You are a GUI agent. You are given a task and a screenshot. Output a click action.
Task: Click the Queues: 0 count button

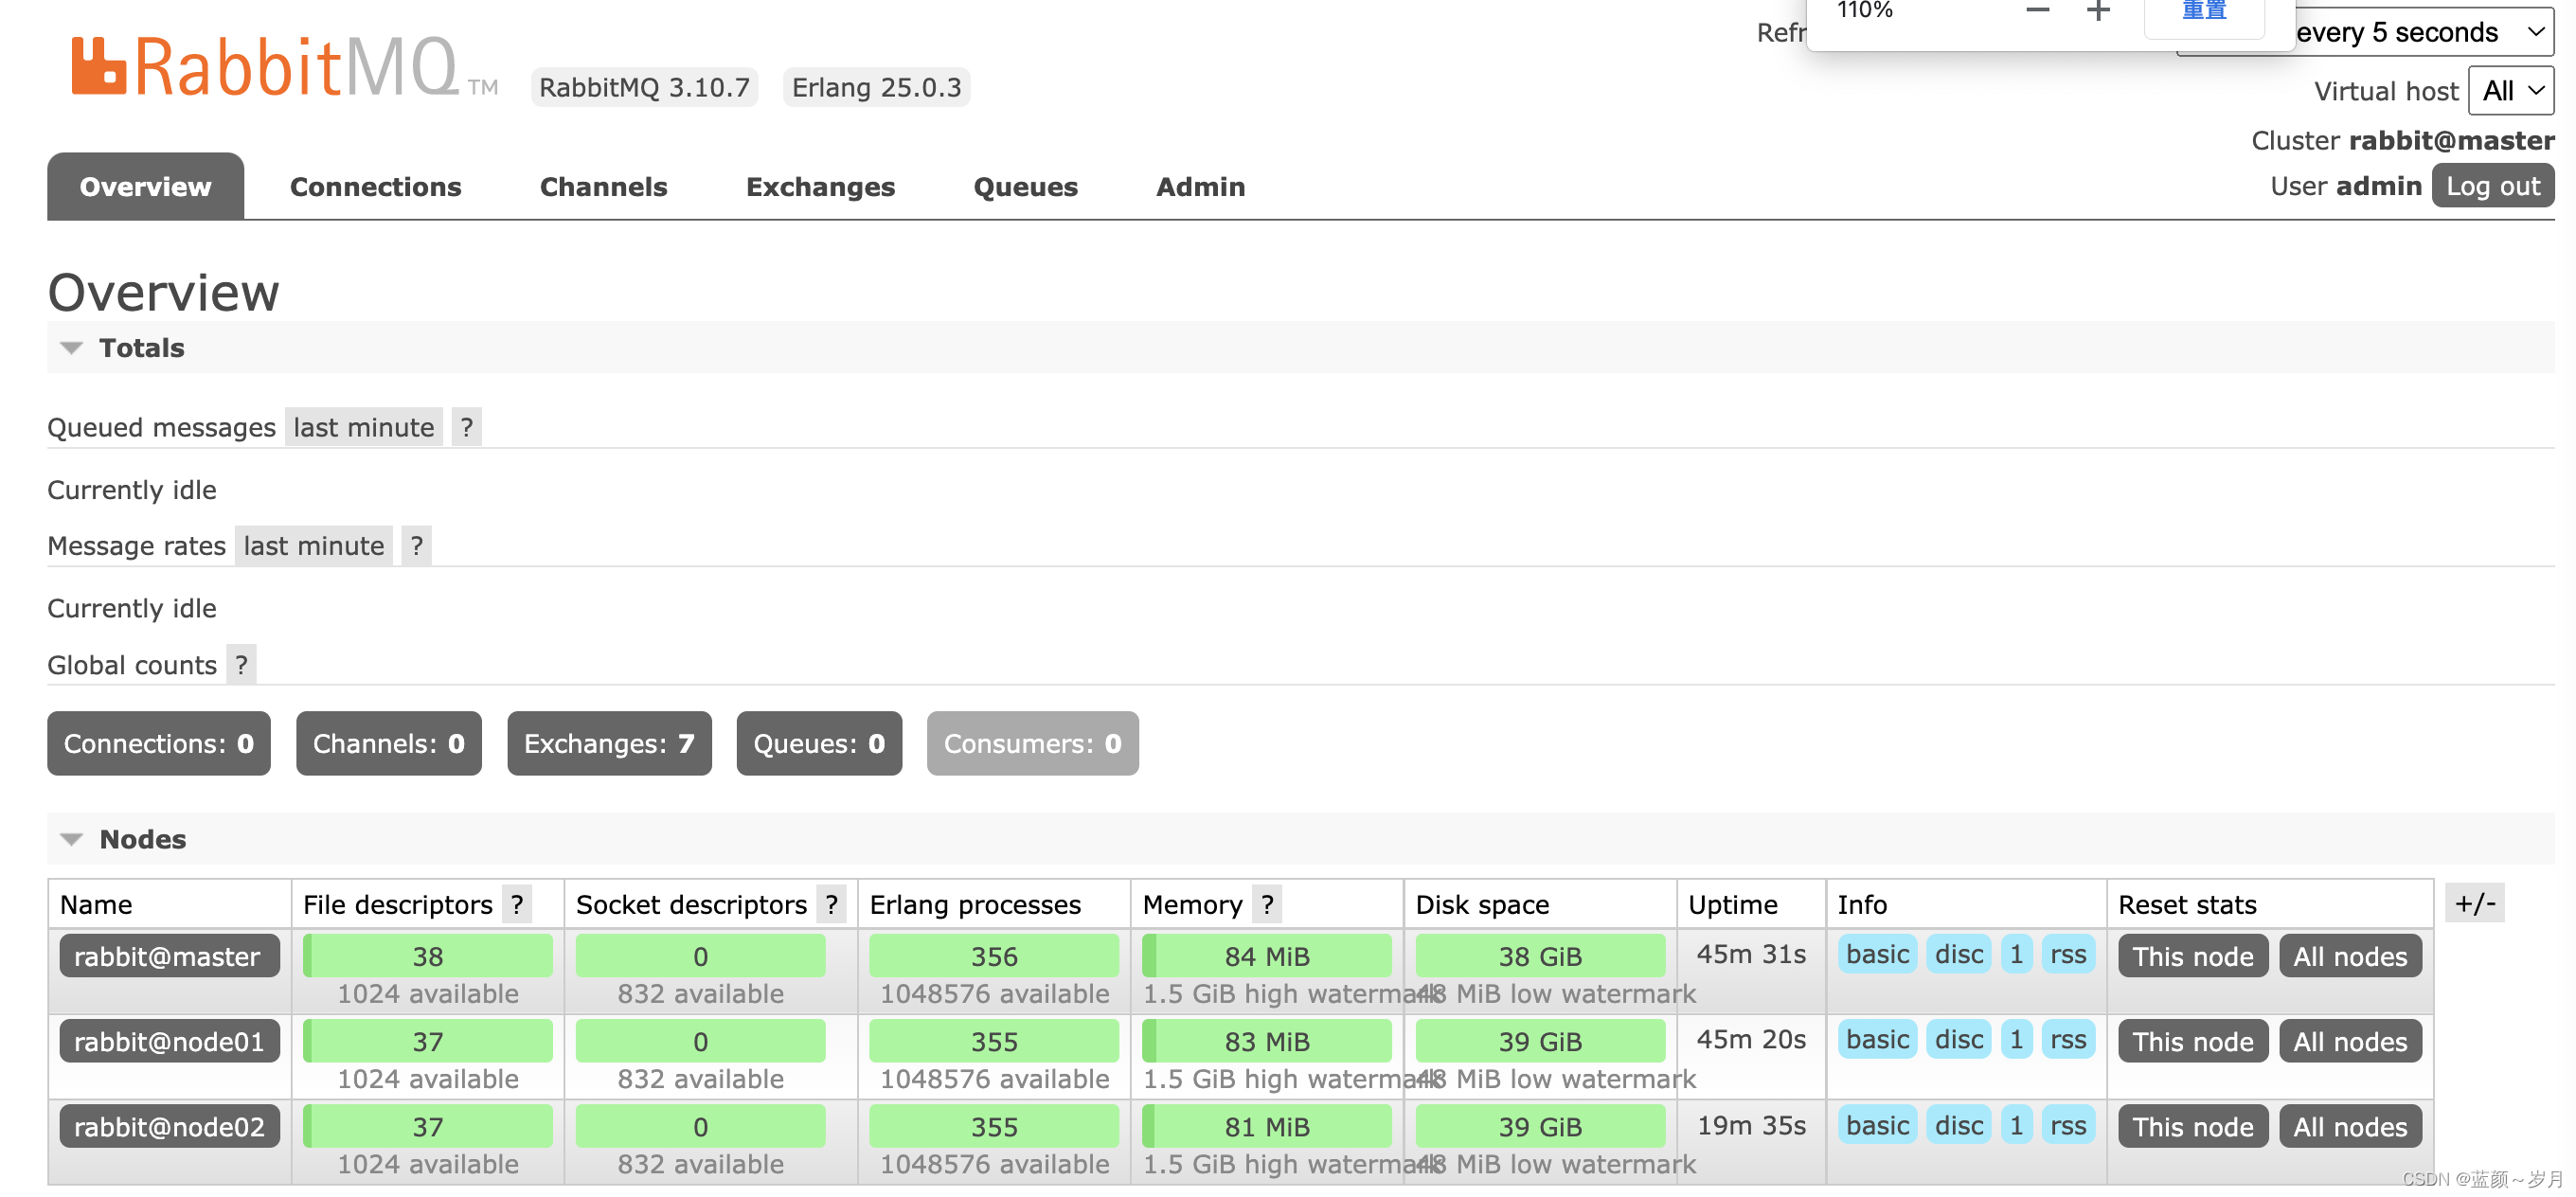click(819, 743)
